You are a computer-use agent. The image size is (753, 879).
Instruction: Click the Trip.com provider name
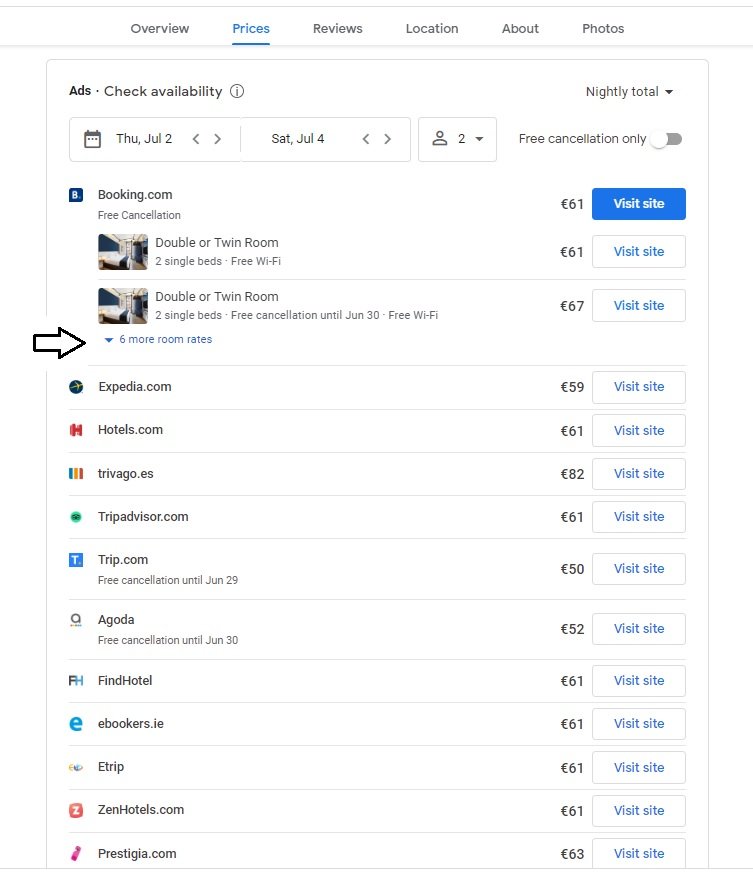pyautogui.click(x=123, y=559)
